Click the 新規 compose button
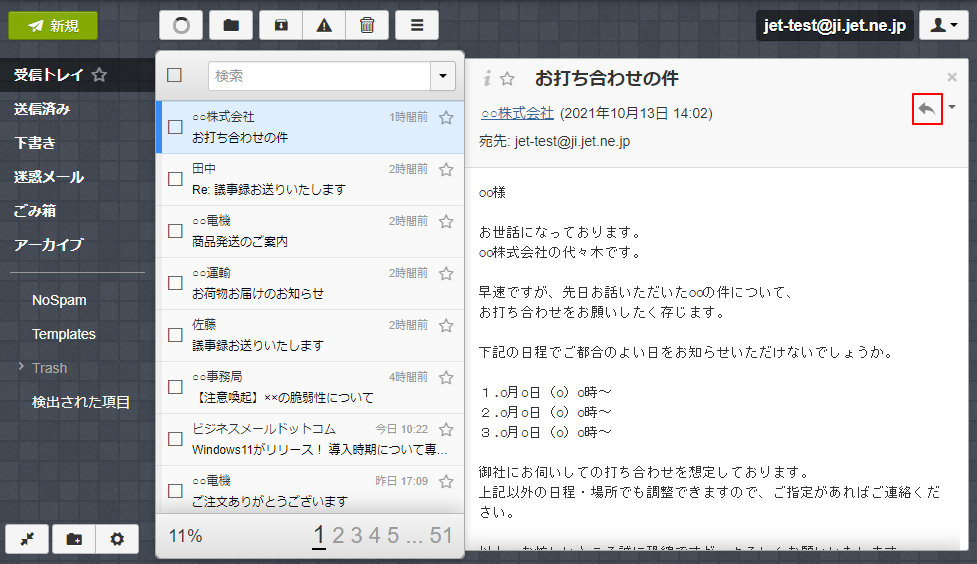977x564 pixels. pyautogui.click(x=53, y=26)
